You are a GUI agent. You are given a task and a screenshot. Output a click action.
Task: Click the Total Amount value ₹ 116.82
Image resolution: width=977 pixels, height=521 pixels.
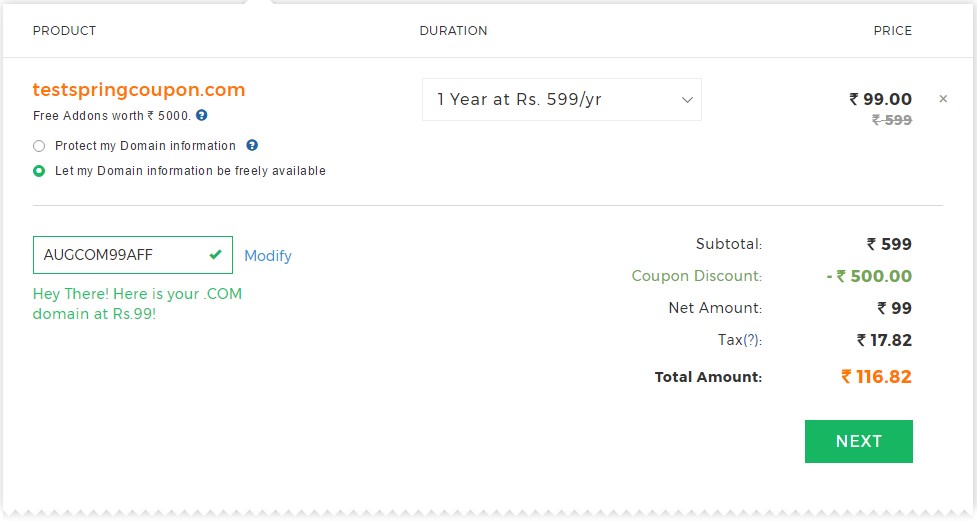point(876,376)
